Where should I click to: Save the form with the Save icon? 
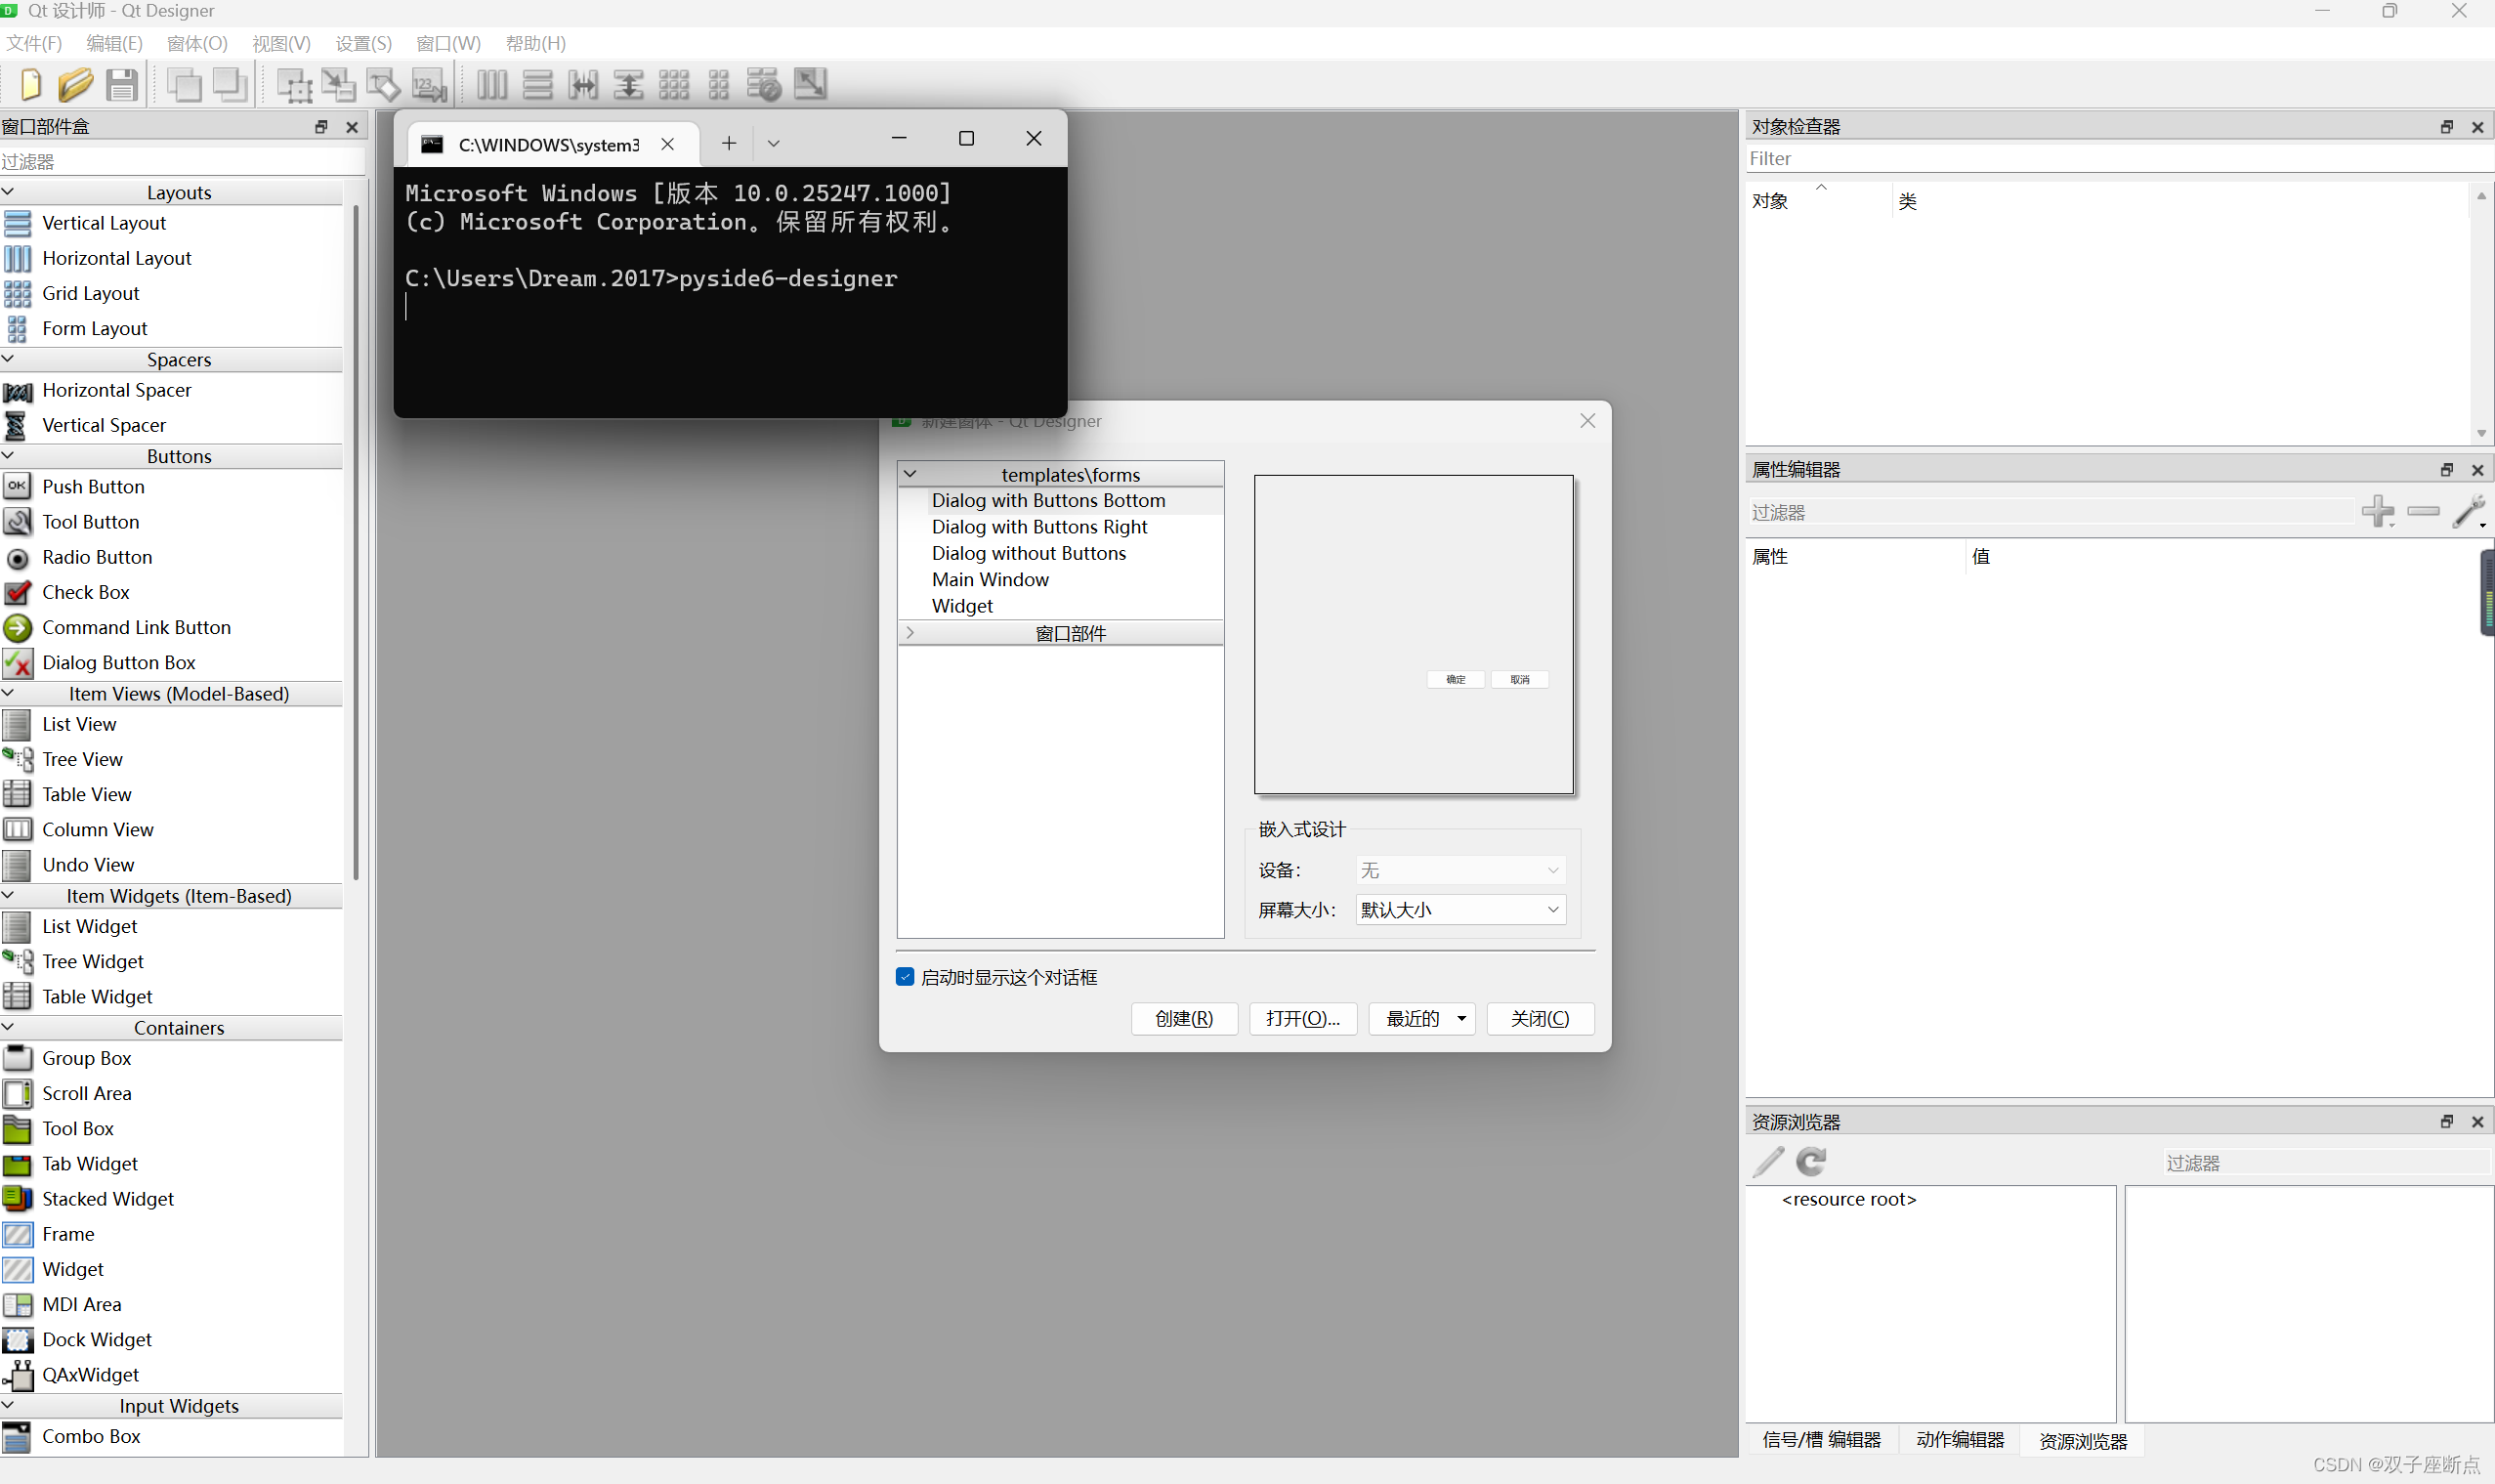[122, 85]
